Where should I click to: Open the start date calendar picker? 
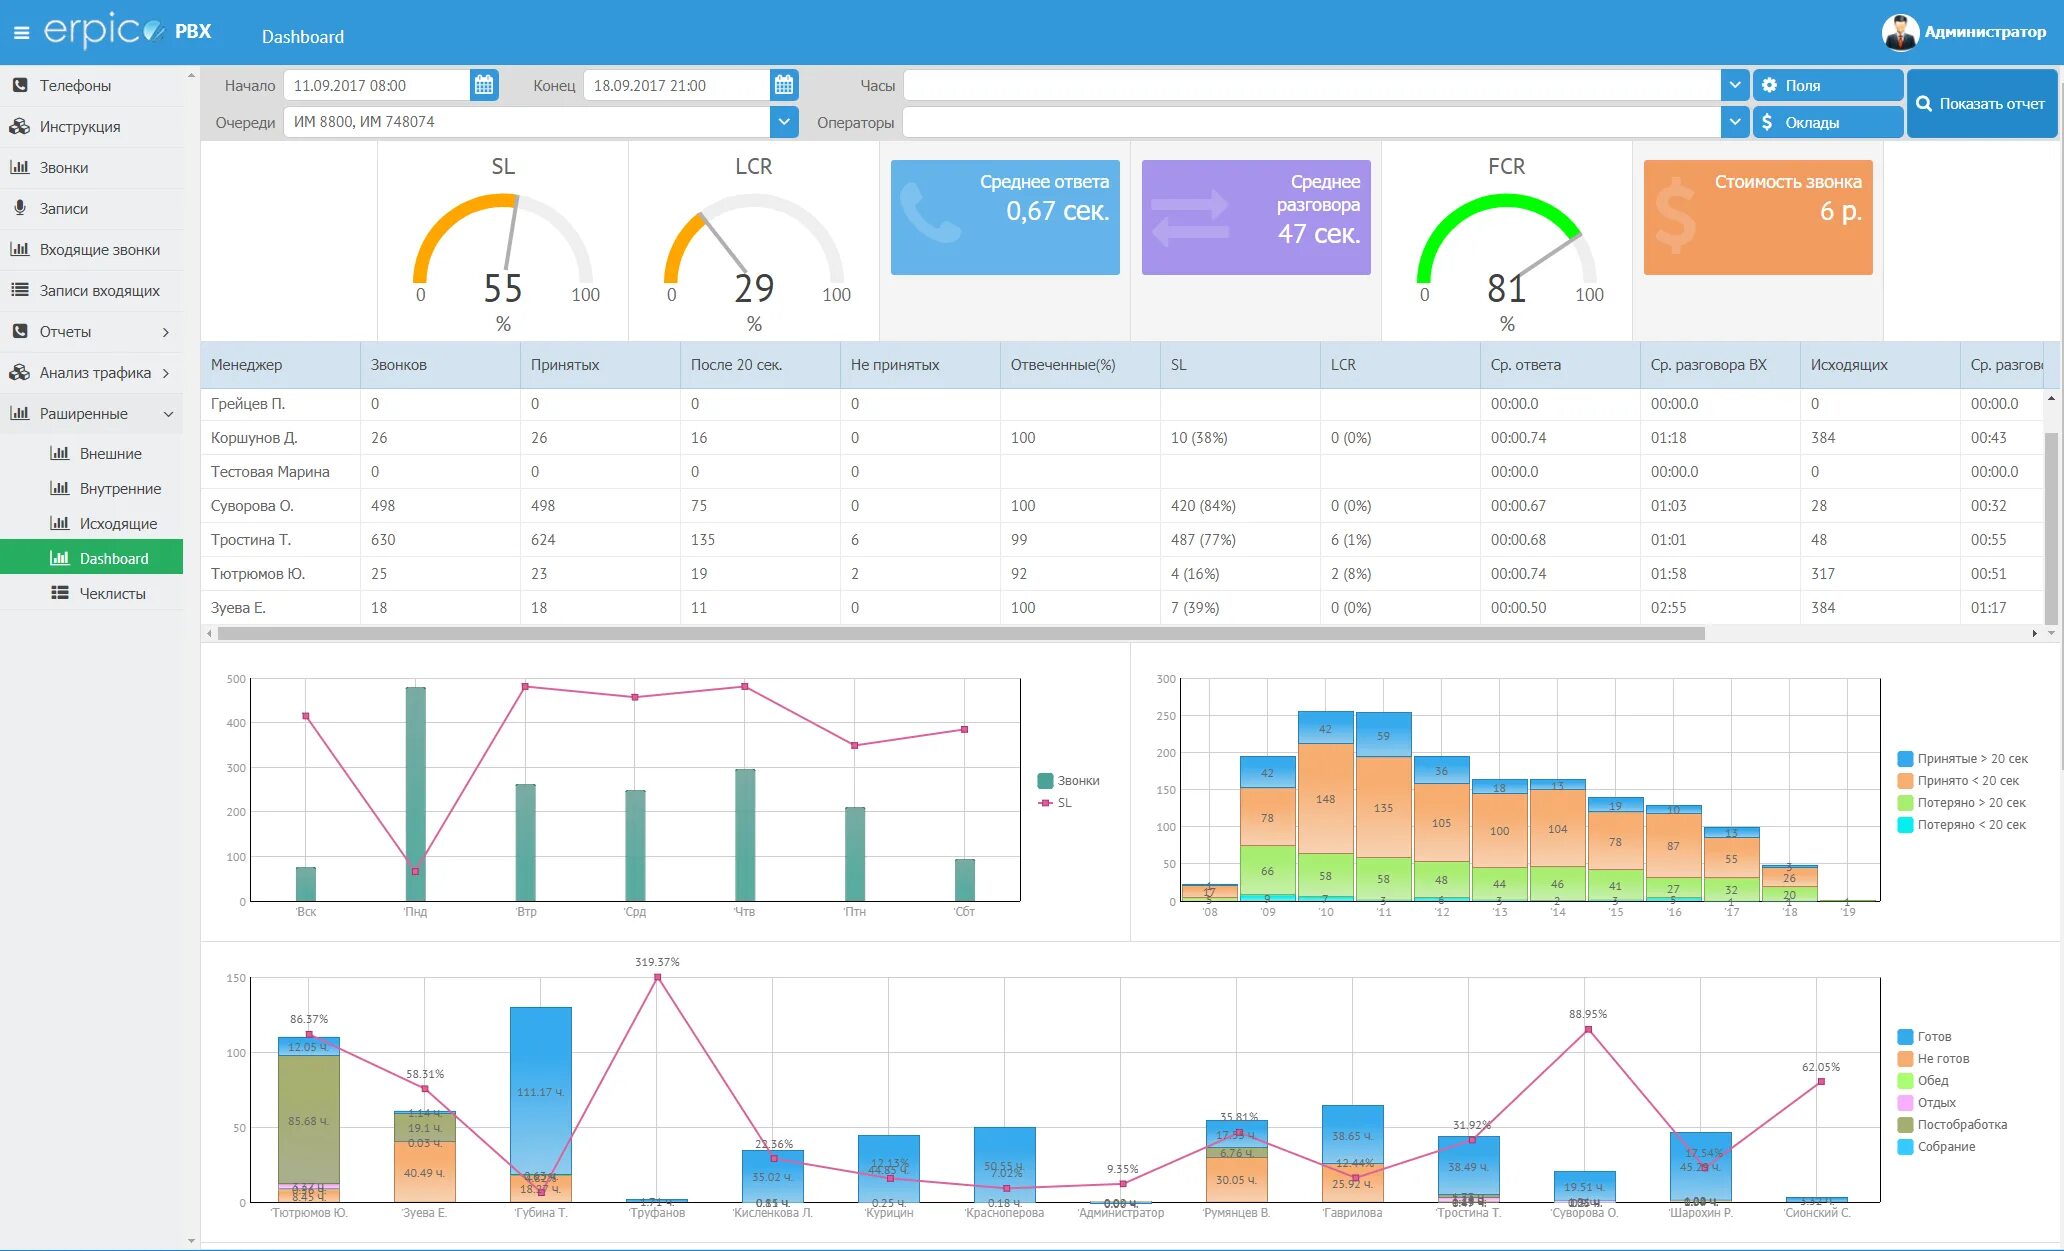(484, 85)
